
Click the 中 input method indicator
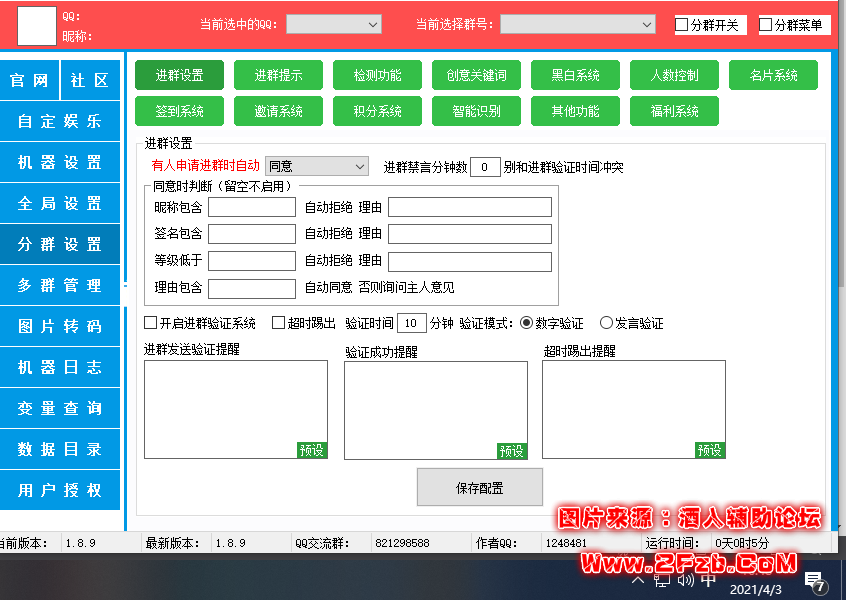[x=709, y=579]
